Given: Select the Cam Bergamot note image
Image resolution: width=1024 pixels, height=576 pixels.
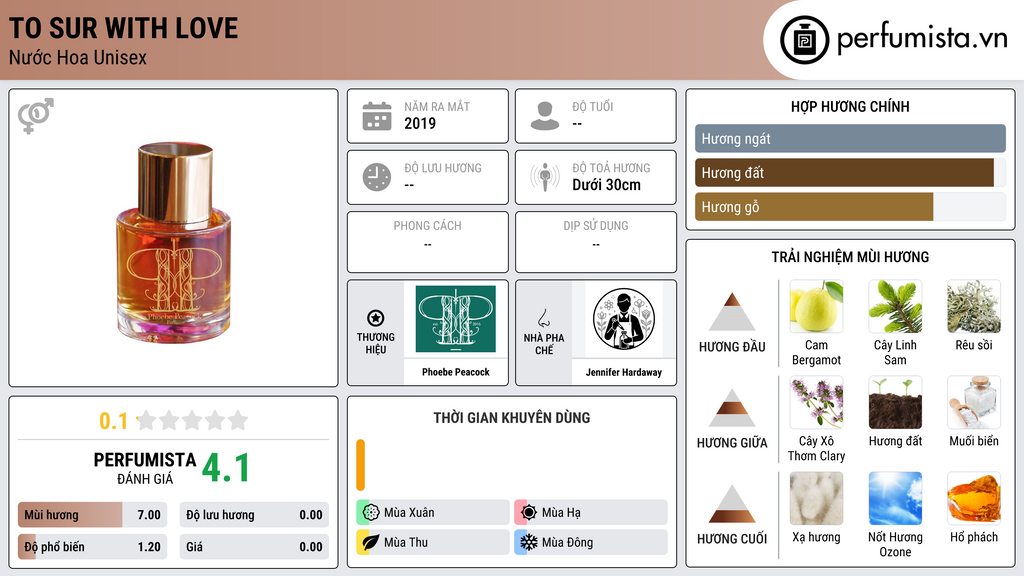Looking at the screenshot, I should click(x=816, y=306).
